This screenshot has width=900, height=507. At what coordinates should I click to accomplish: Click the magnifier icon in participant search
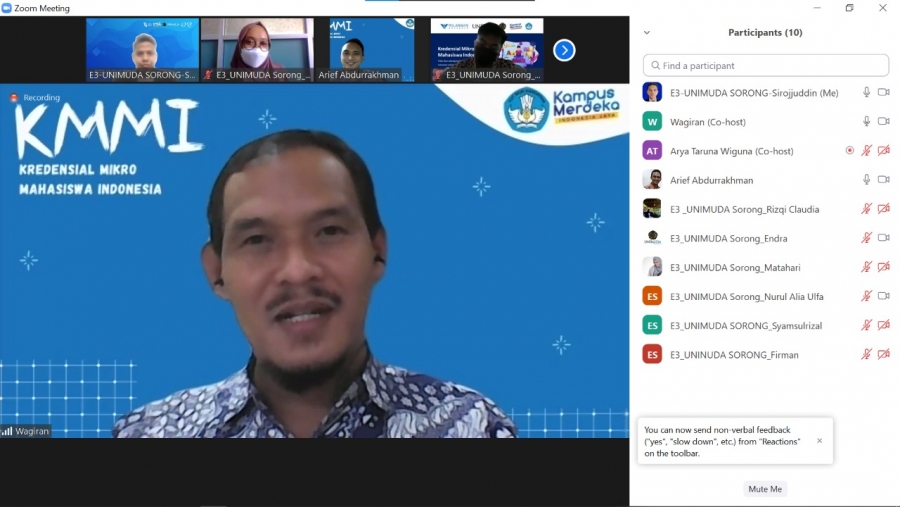pos(655,65)
